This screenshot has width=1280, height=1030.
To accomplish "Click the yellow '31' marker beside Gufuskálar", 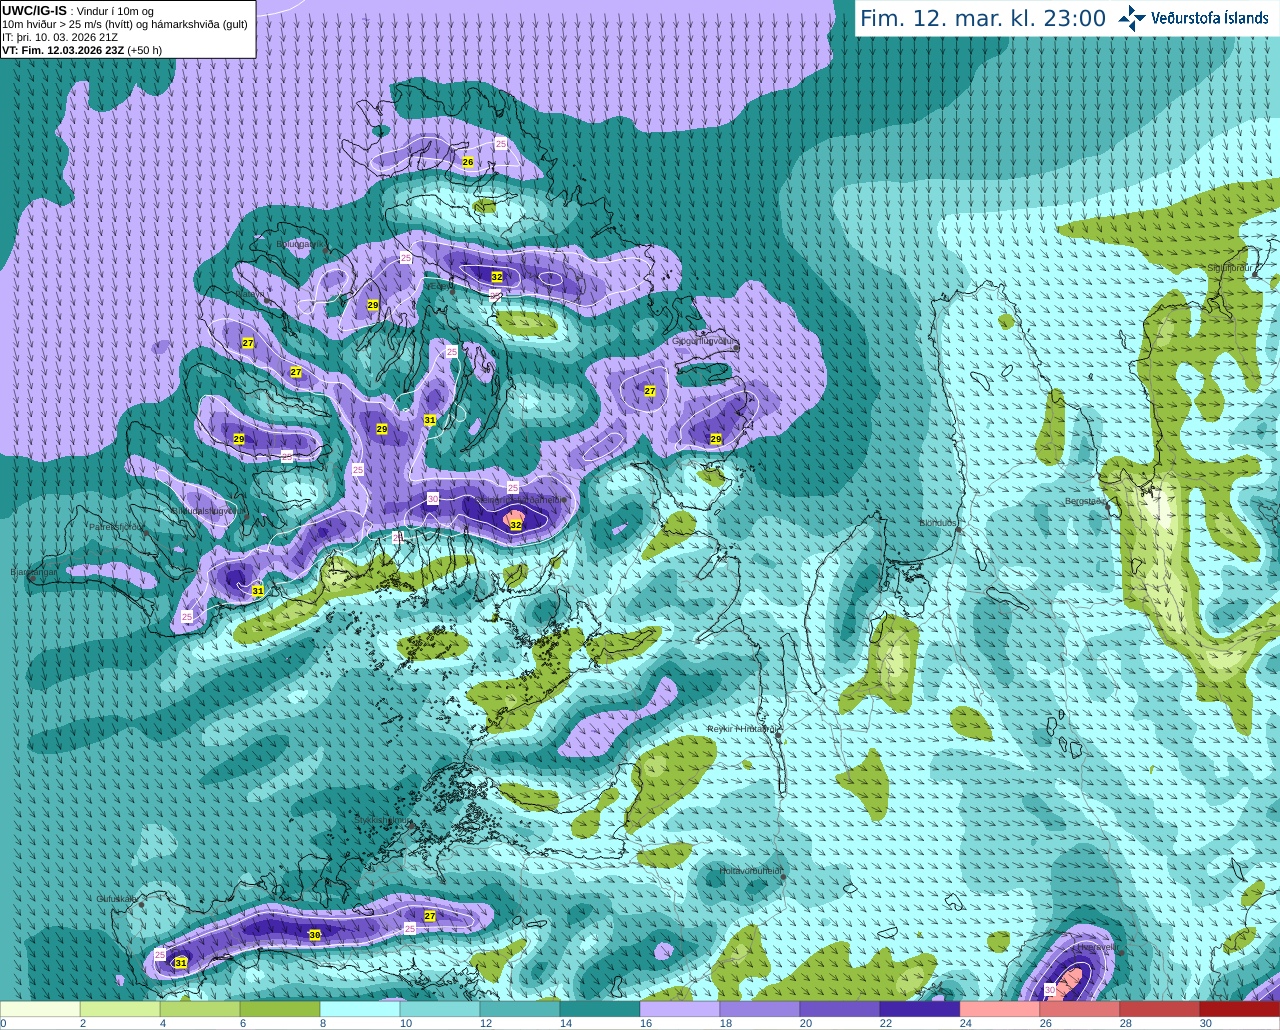I will pos(180,962).
